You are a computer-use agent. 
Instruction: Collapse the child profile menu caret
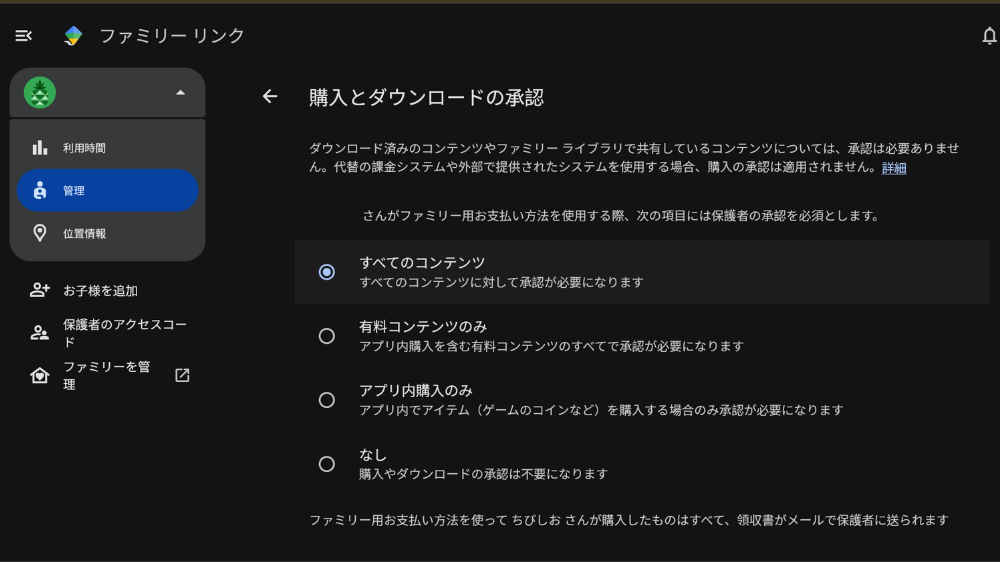(x=180, y=93)
